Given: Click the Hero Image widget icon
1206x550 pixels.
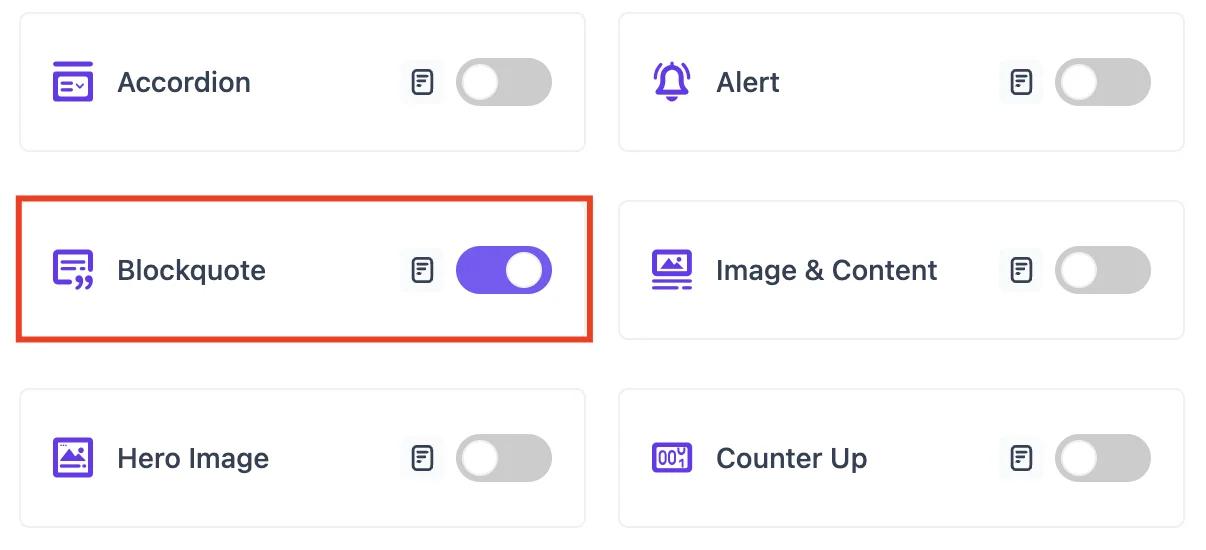Looking at the screenshot, I should coord(73,458).
